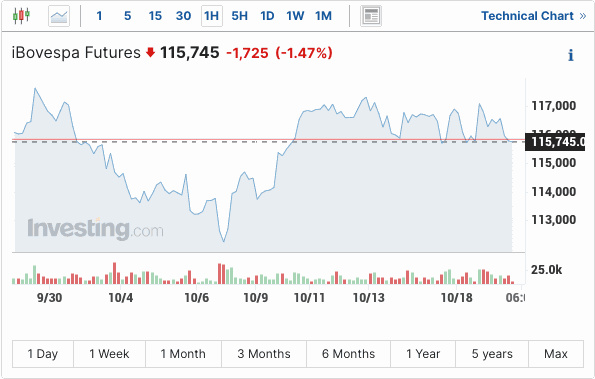The height and width of the screenshot is (379, 595).
Task: Select the 1M interval
Action: (x=323, y=16)
